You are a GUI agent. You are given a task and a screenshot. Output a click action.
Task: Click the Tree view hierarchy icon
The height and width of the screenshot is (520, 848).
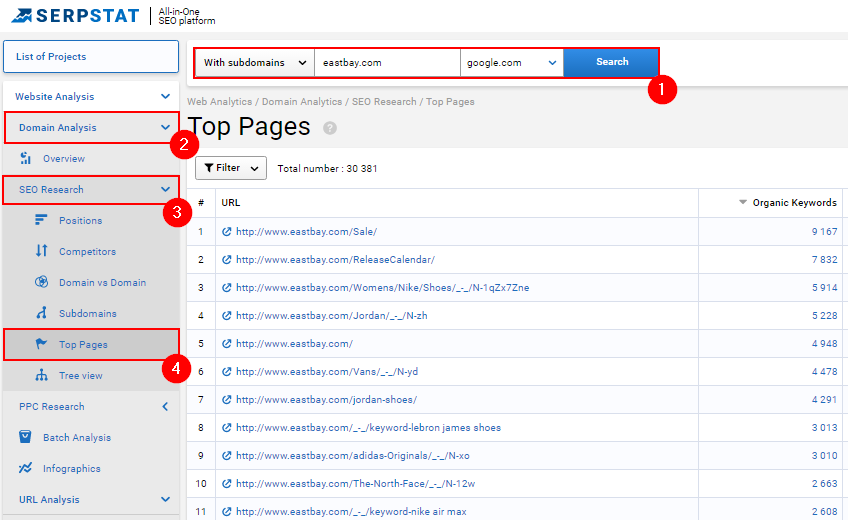42,375
